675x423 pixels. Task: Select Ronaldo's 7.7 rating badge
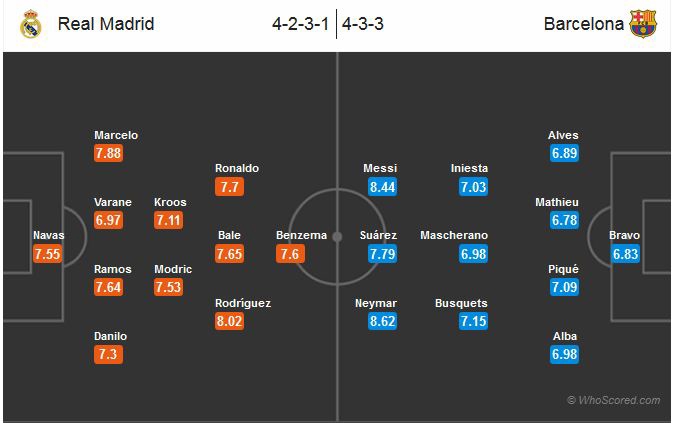pyautogui.click(x=229, y=187)
